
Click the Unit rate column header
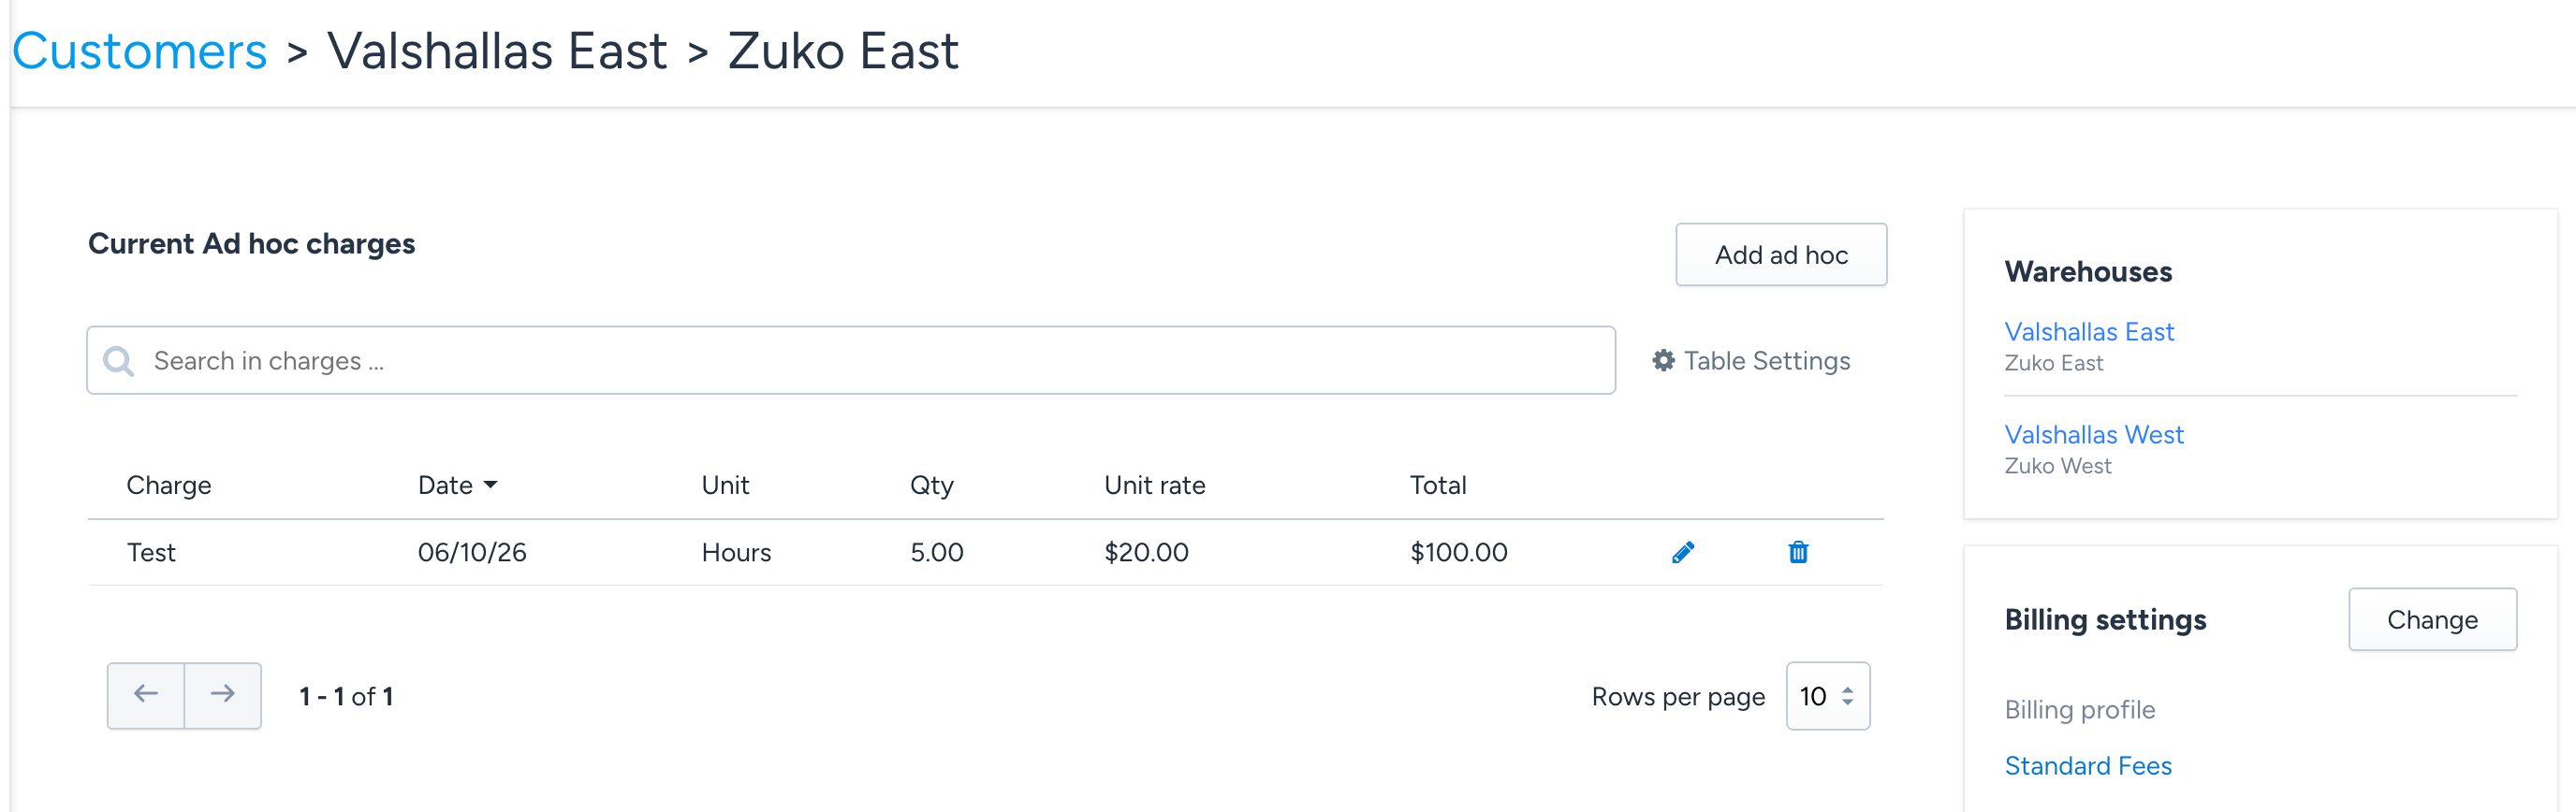click(x=1155, y=485)
